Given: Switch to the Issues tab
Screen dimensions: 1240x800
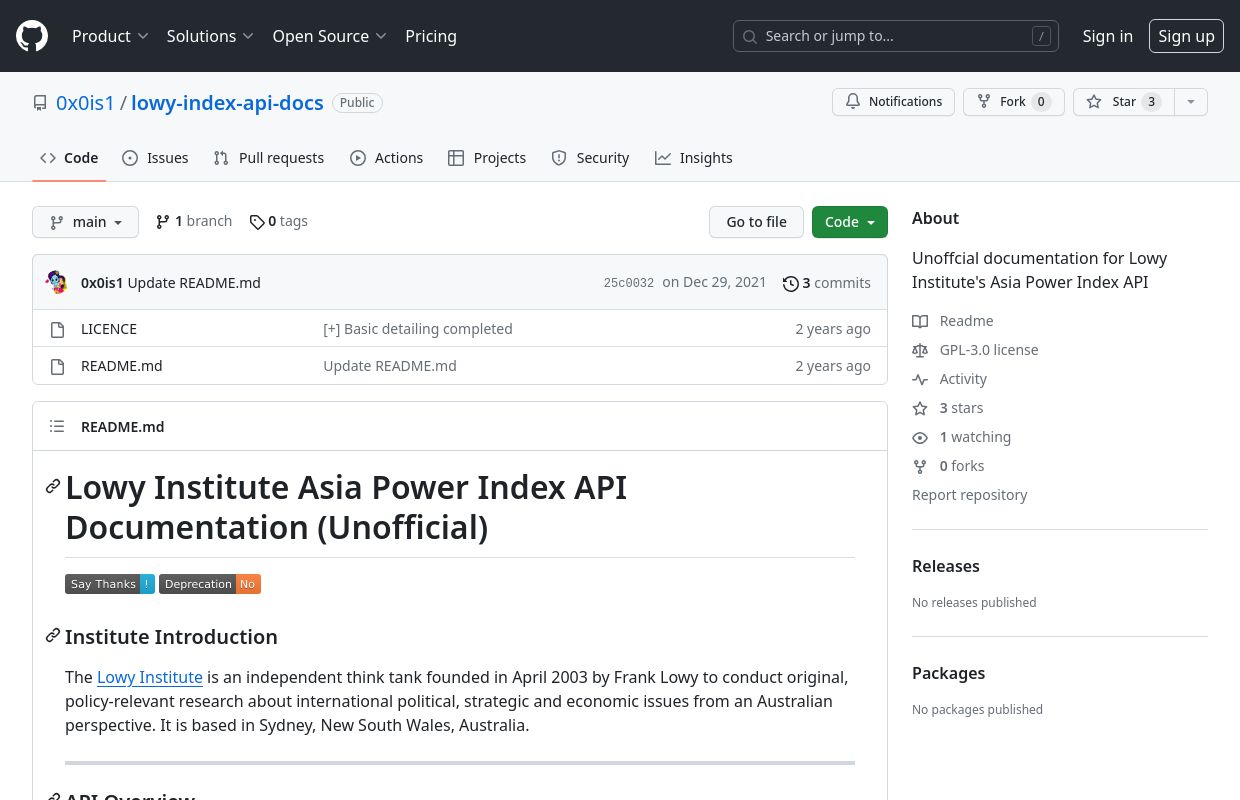Looking at the screenshot, I should tap(155, 158).
